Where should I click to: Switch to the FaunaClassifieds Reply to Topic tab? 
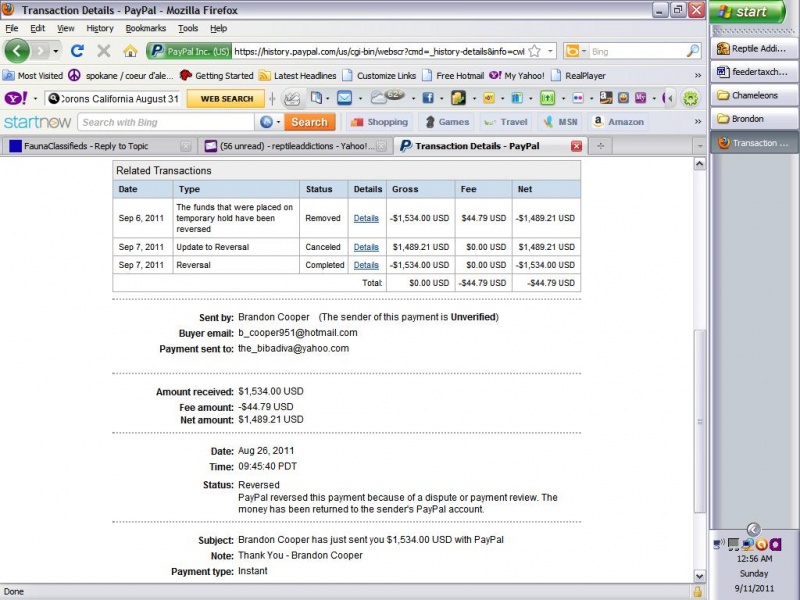pyautogui.click(x=98, y=146)
